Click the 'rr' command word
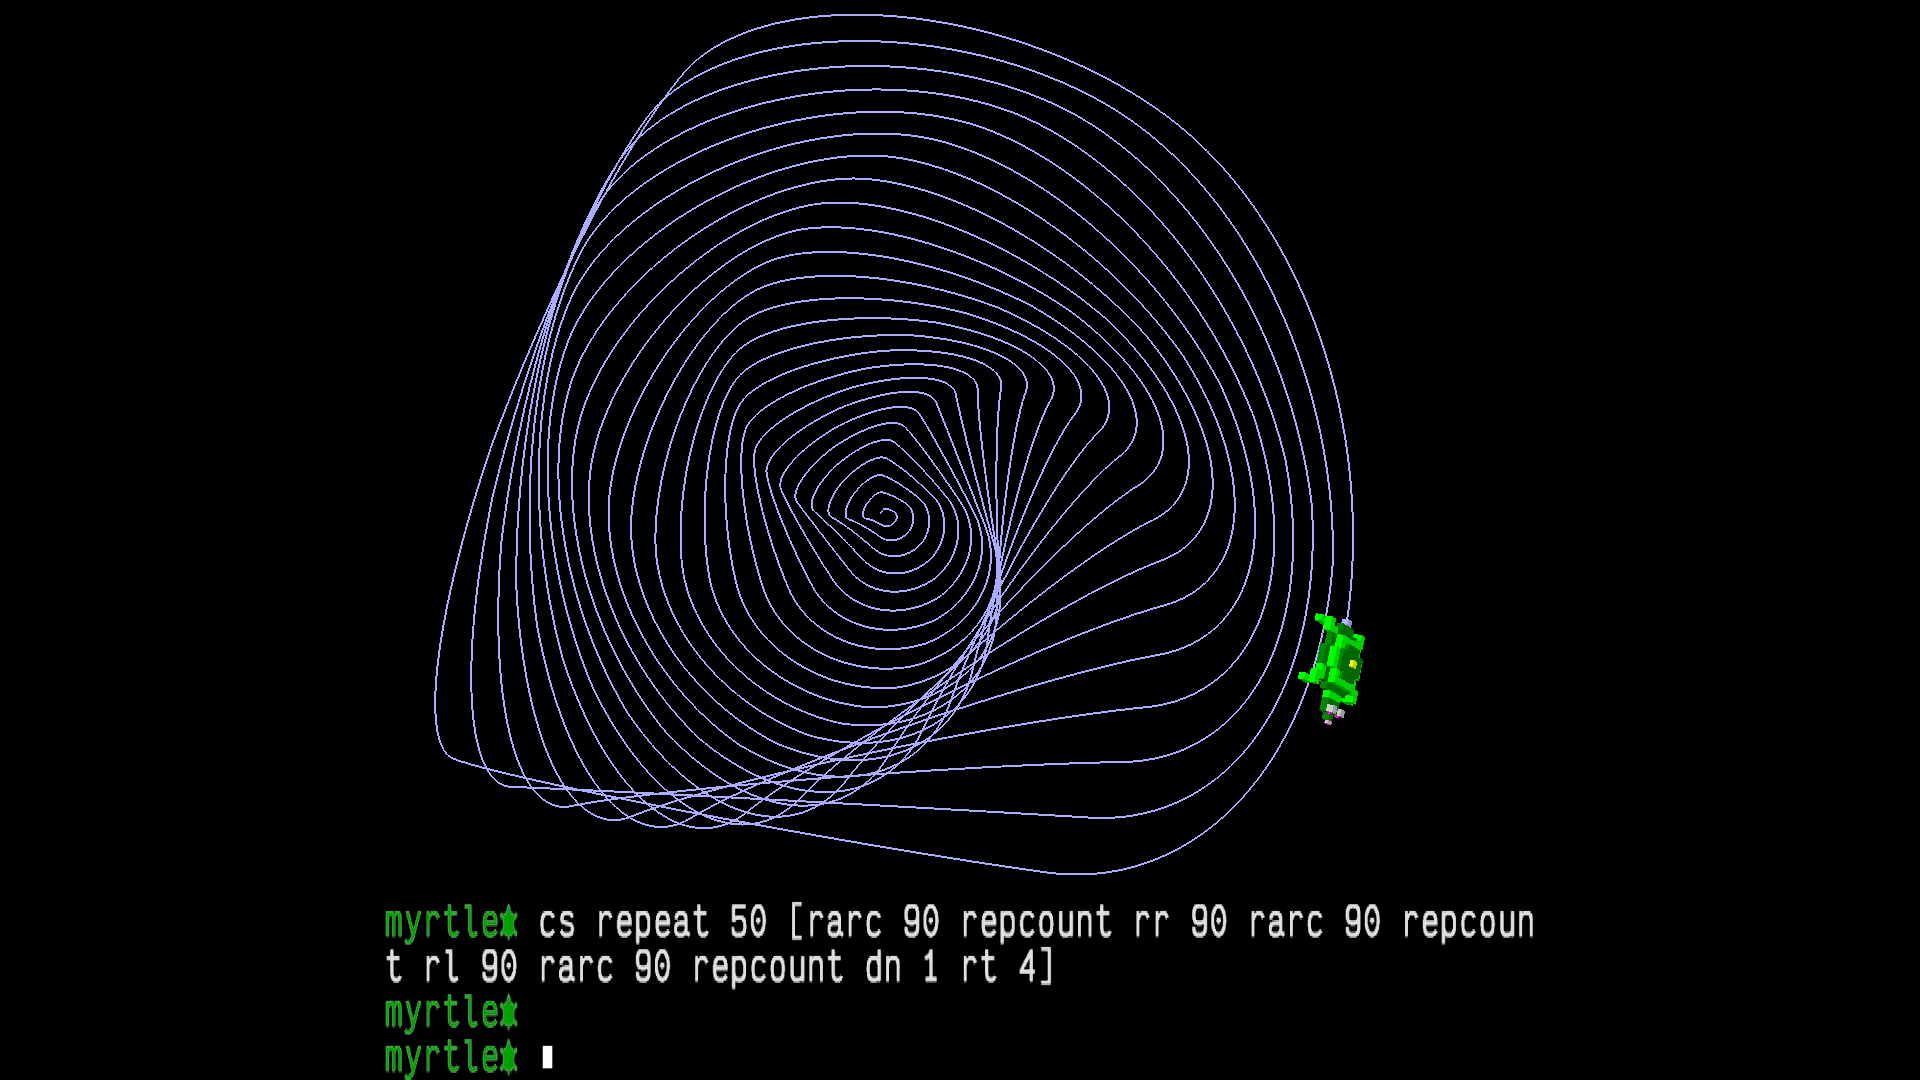1920x1080 pixels. tap(1151, 923)
